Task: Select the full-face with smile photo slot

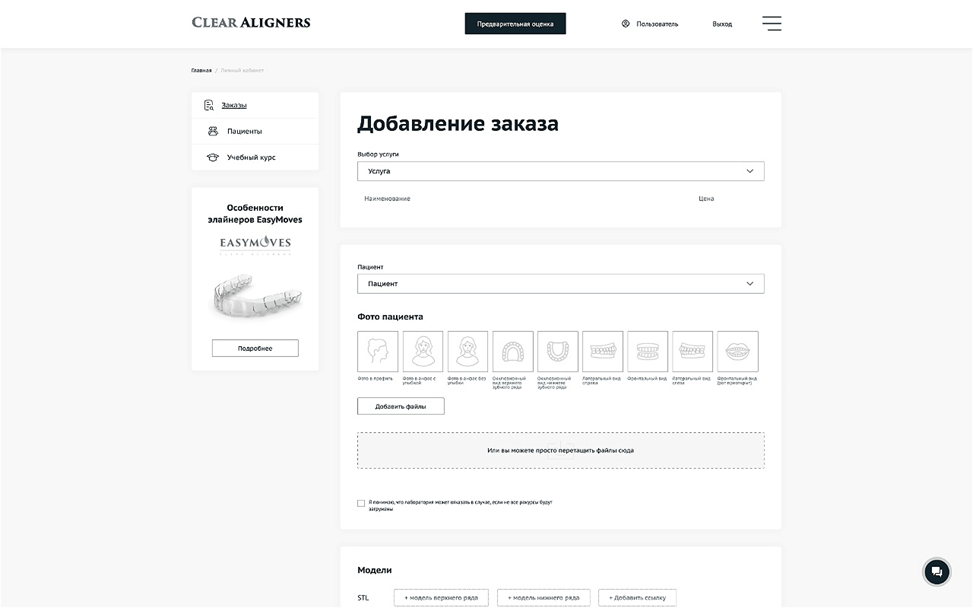Action: click(423, 352)
